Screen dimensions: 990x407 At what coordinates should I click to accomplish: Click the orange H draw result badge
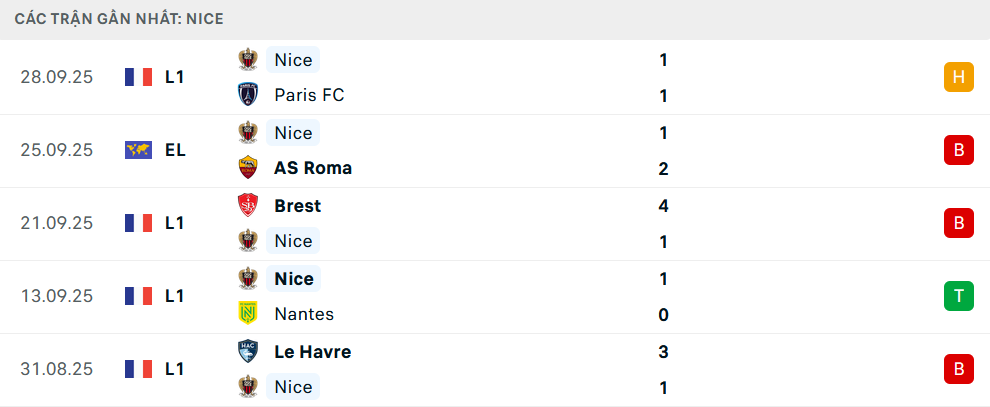tap(958, 77)
